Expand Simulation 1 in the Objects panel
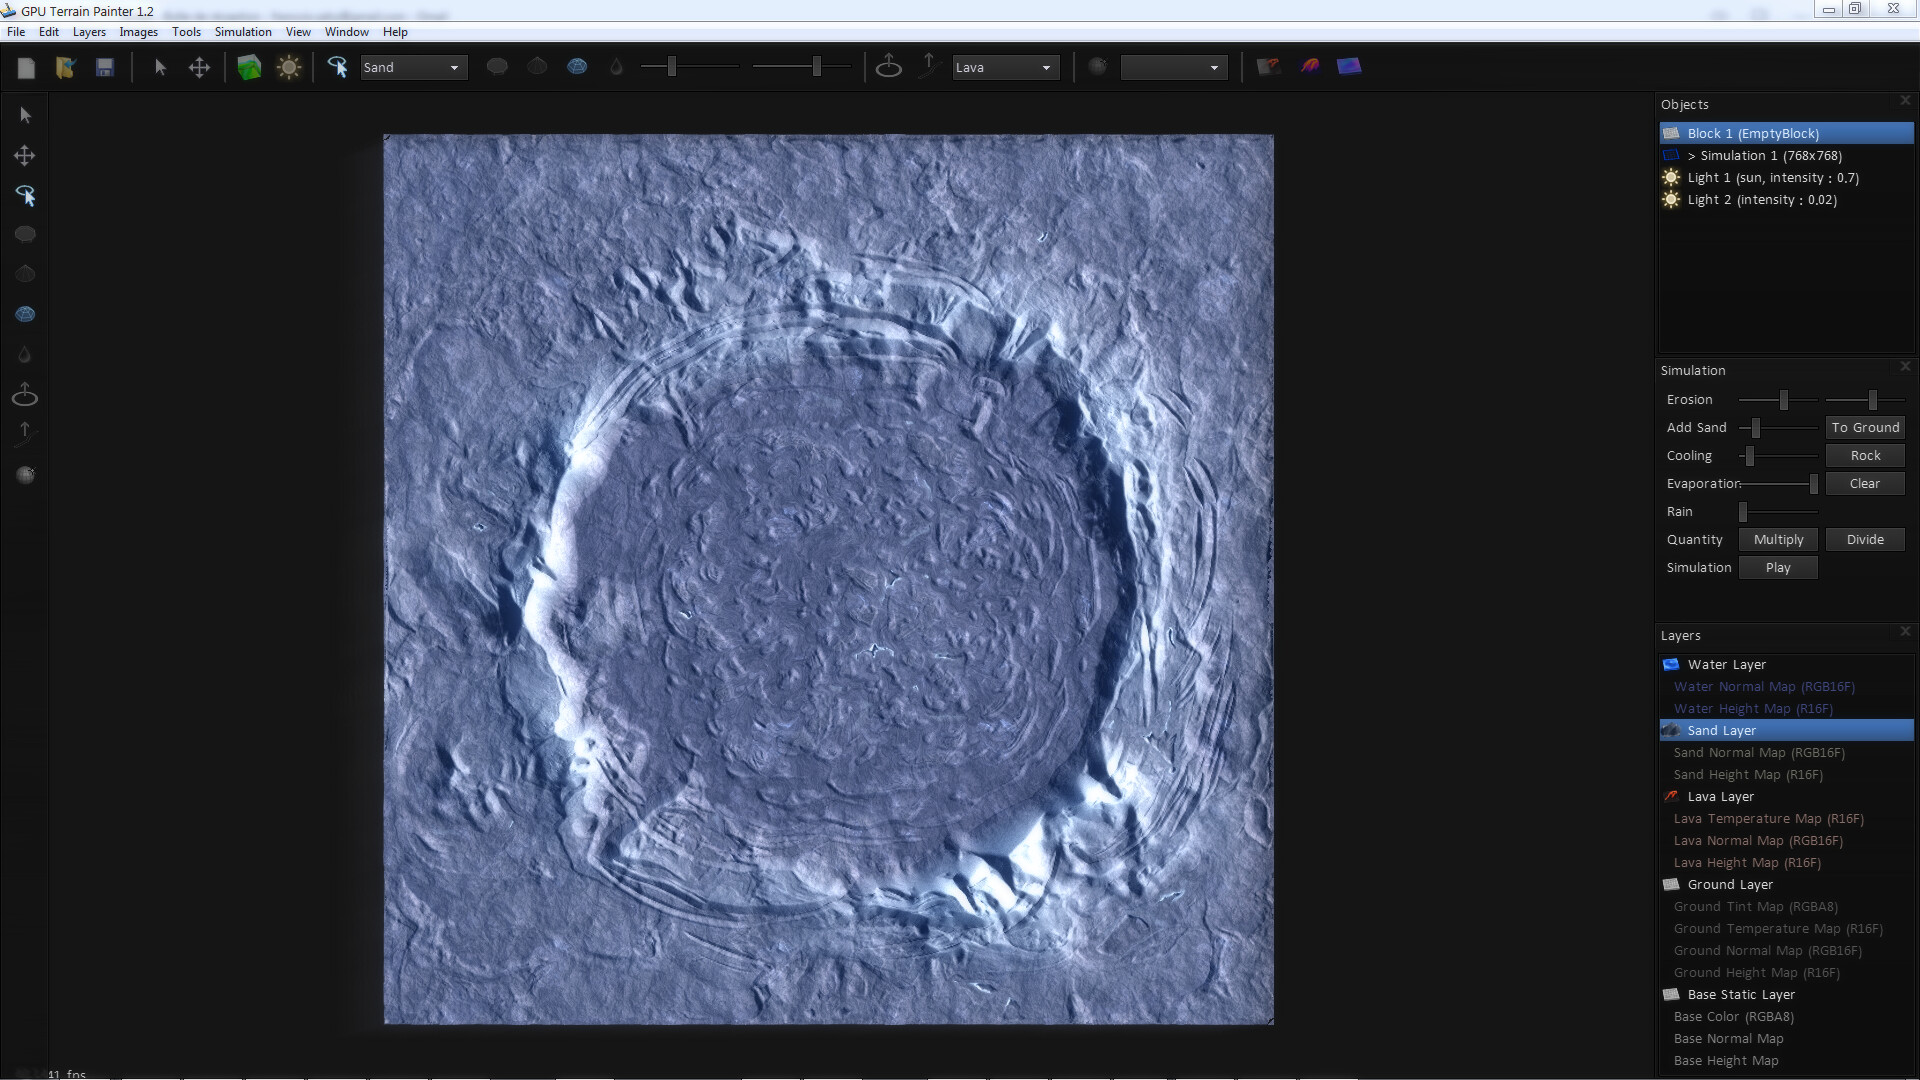 (x=1690, y=156)
